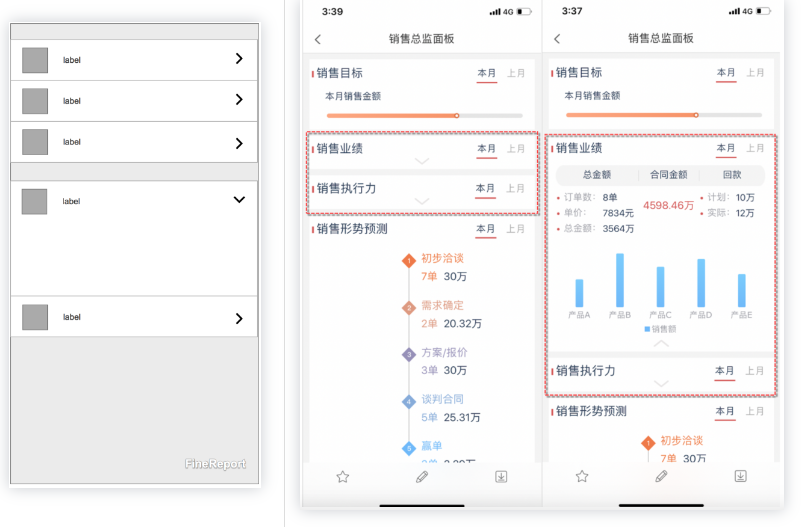Click the 实际 12万 value
The width and height of the screenshot is (801, 527).
745,213
